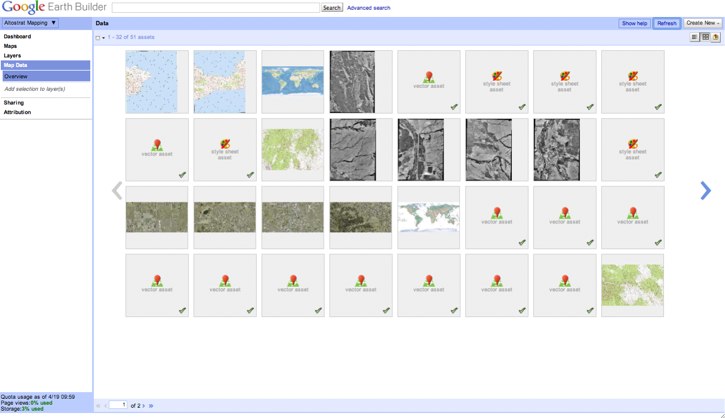The width and height of the screenshot is (725, 418).
Task: Expand the Create New dropdown
Action: (x=702, y=22)
